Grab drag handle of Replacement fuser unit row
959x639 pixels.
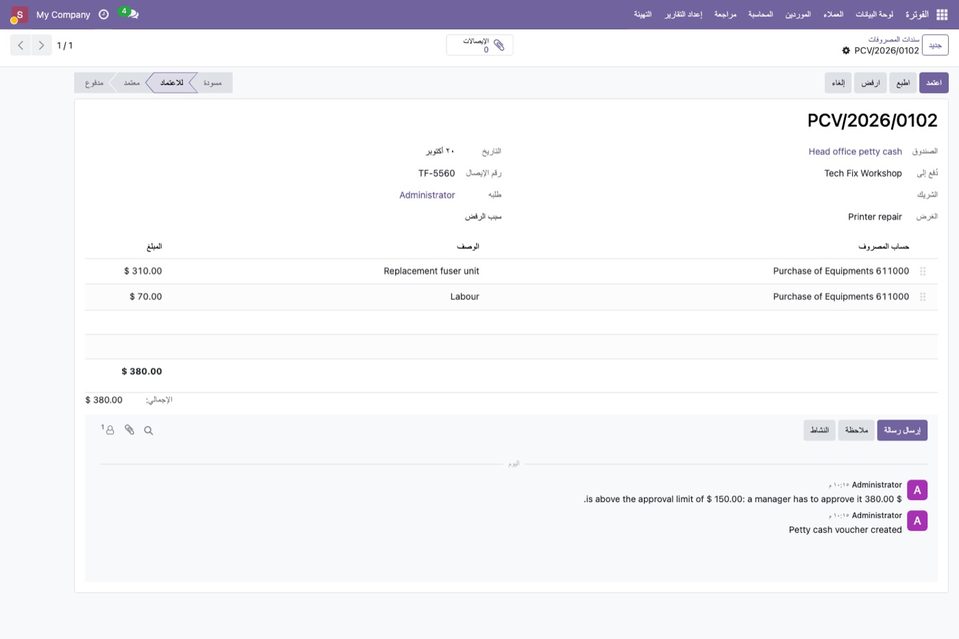pyautogui.click(x=923, y=271)
